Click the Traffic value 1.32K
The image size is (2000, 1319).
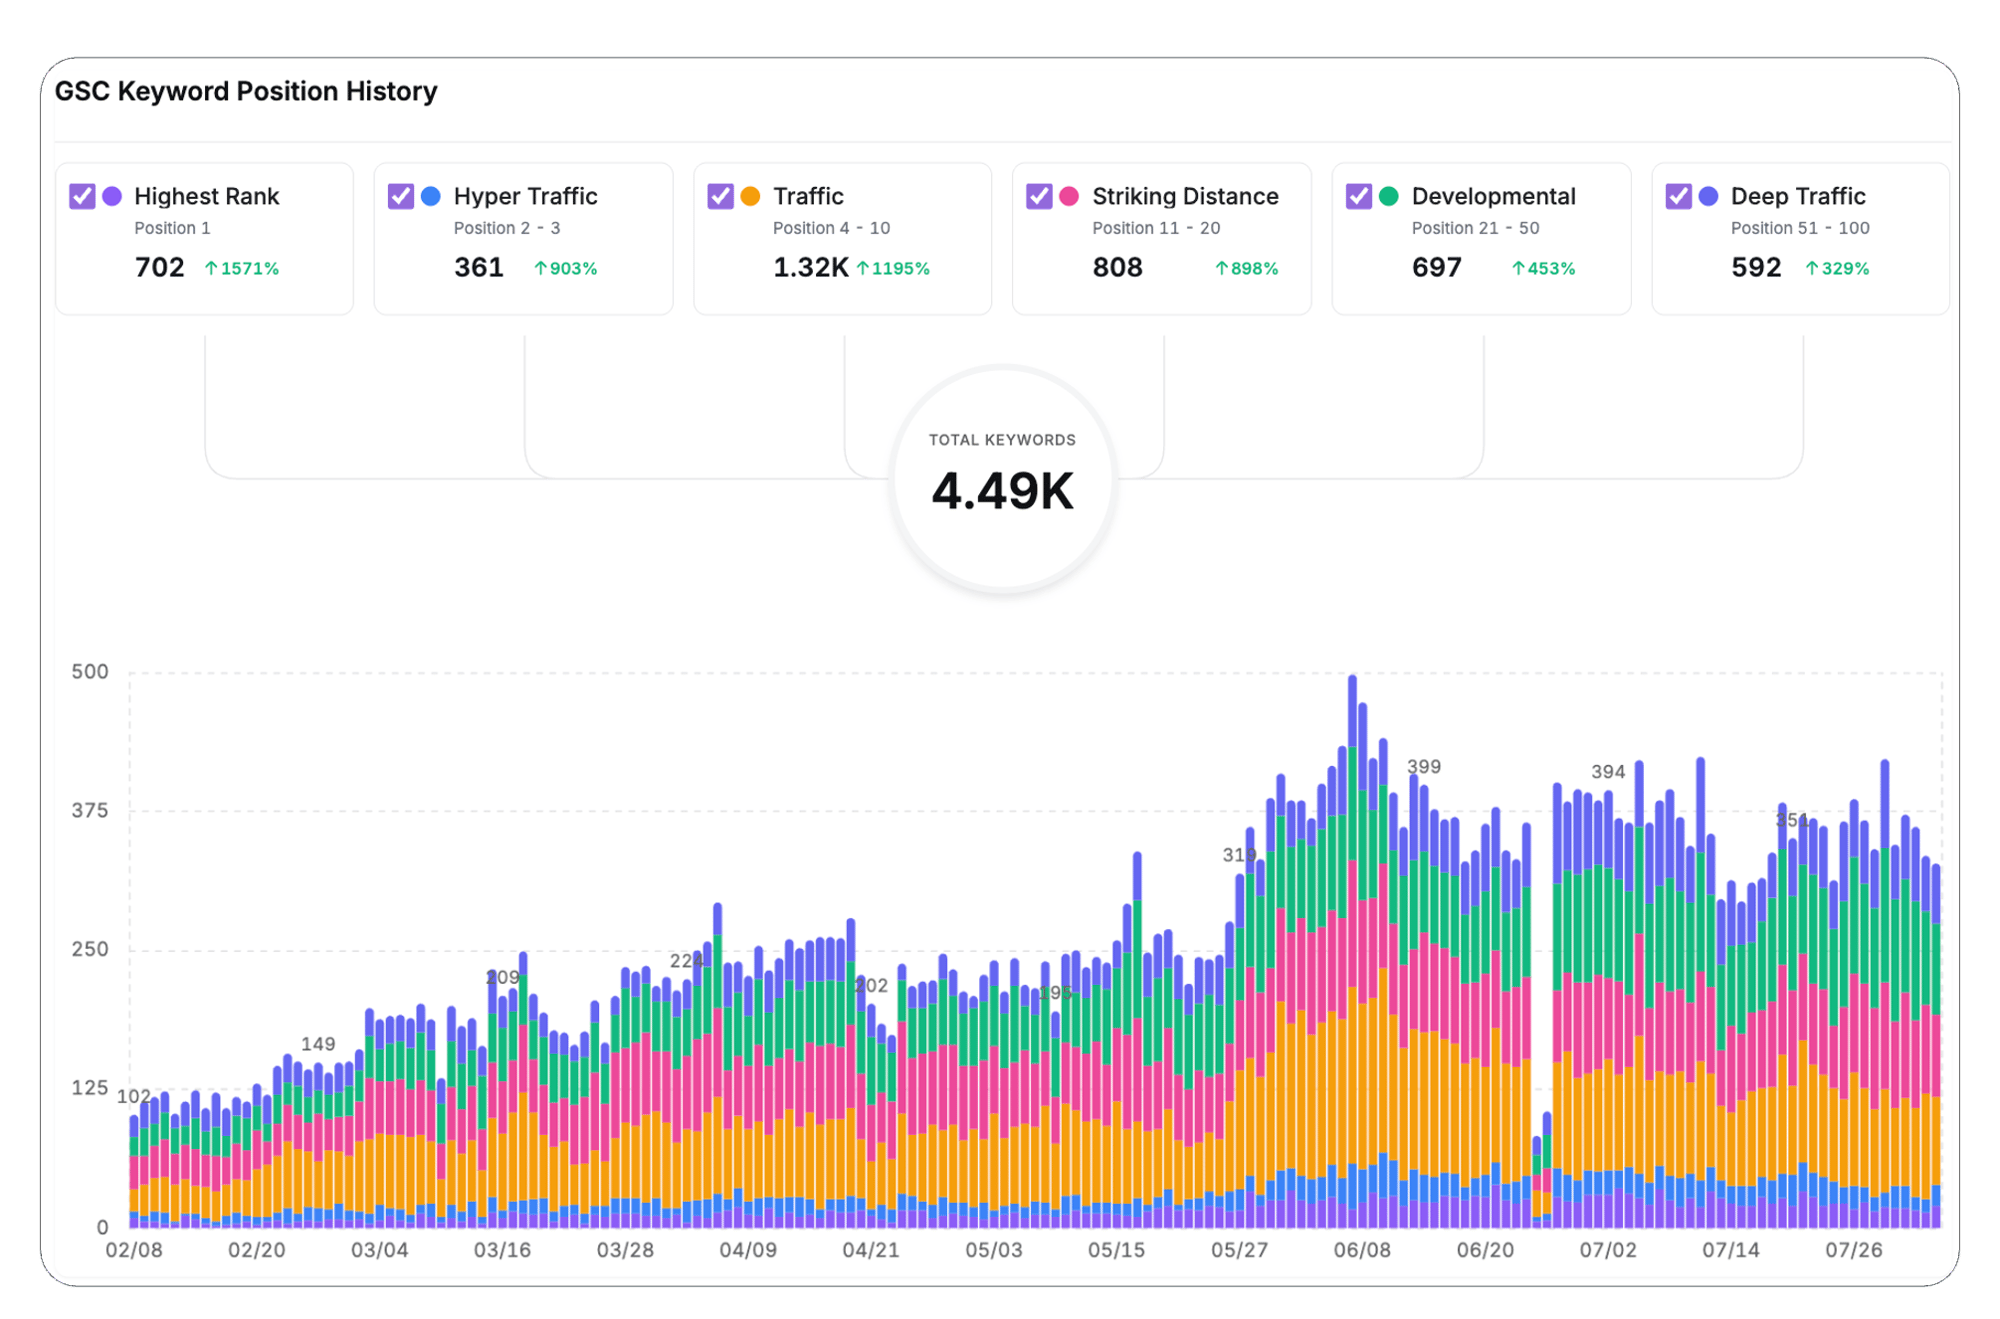point(810,268)
